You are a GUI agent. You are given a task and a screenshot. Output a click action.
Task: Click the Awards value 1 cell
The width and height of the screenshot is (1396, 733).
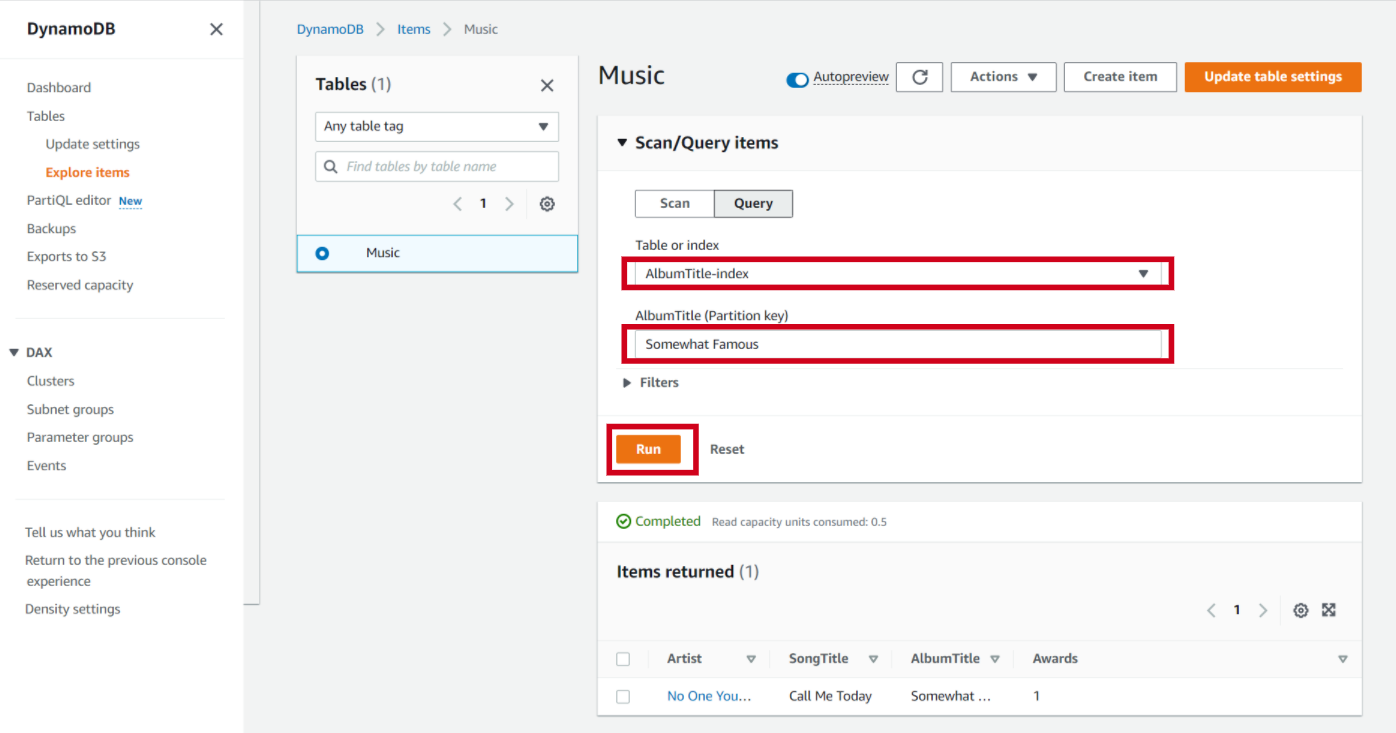1037,697
